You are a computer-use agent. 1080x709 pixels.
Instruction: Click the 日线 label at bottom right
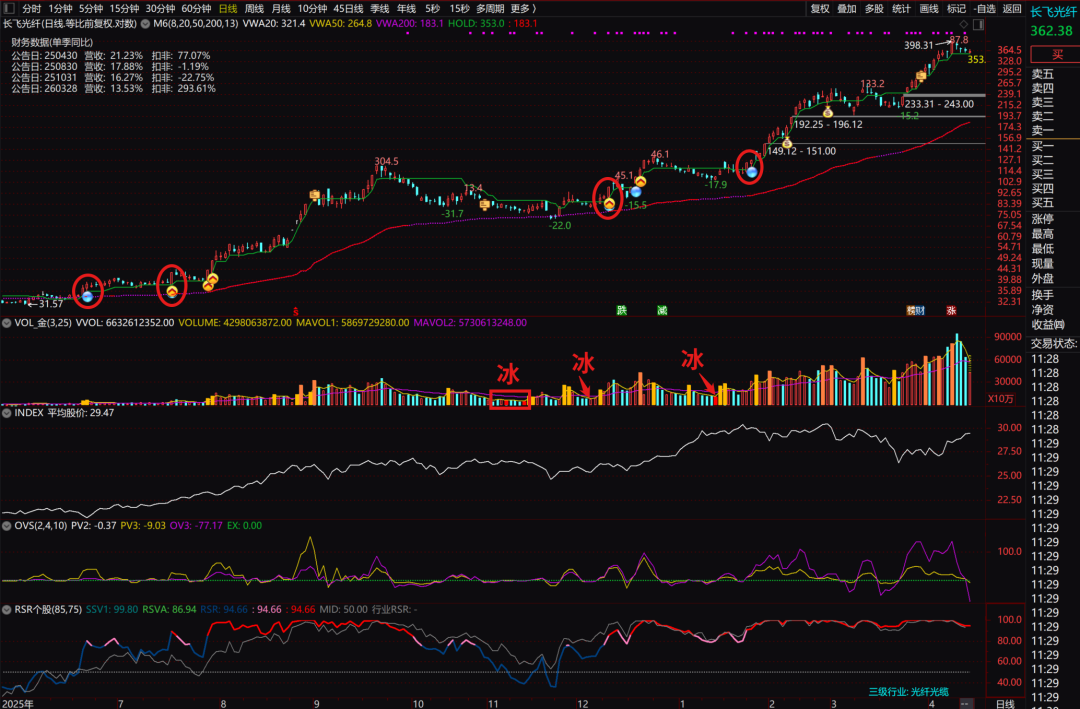(x=1005, y=703)
